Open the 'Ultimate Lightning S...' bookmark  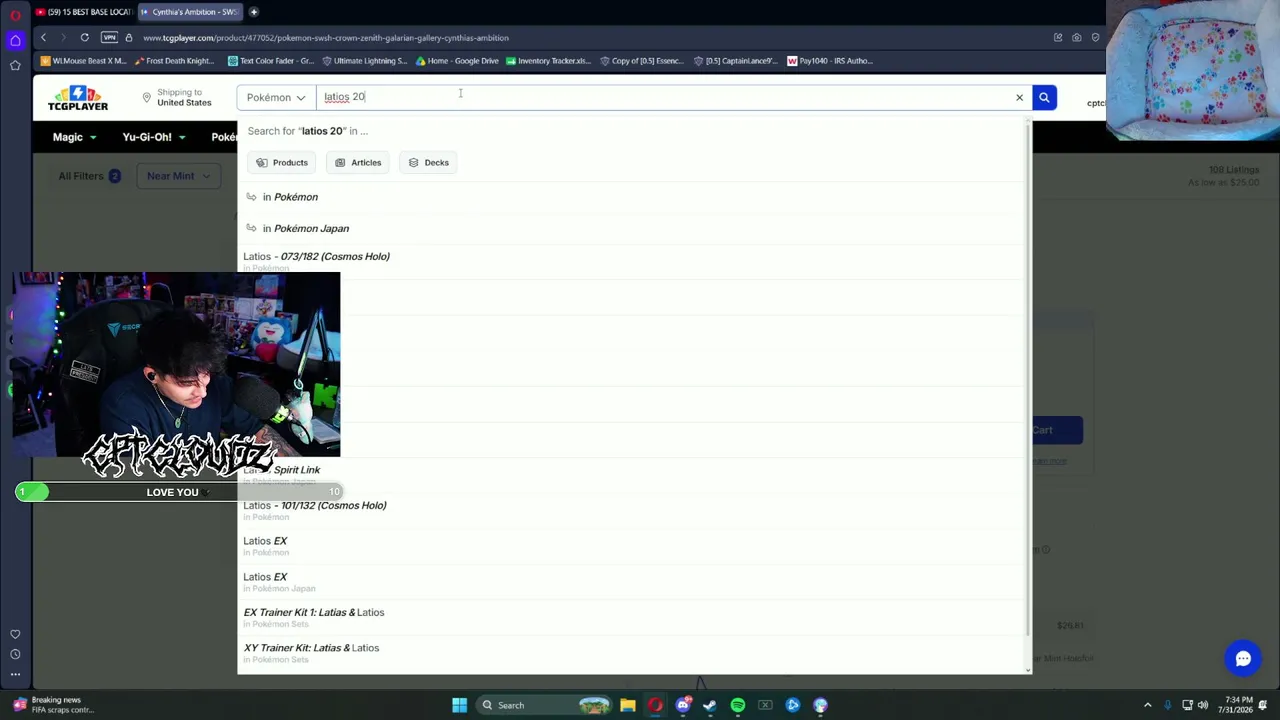365,61
